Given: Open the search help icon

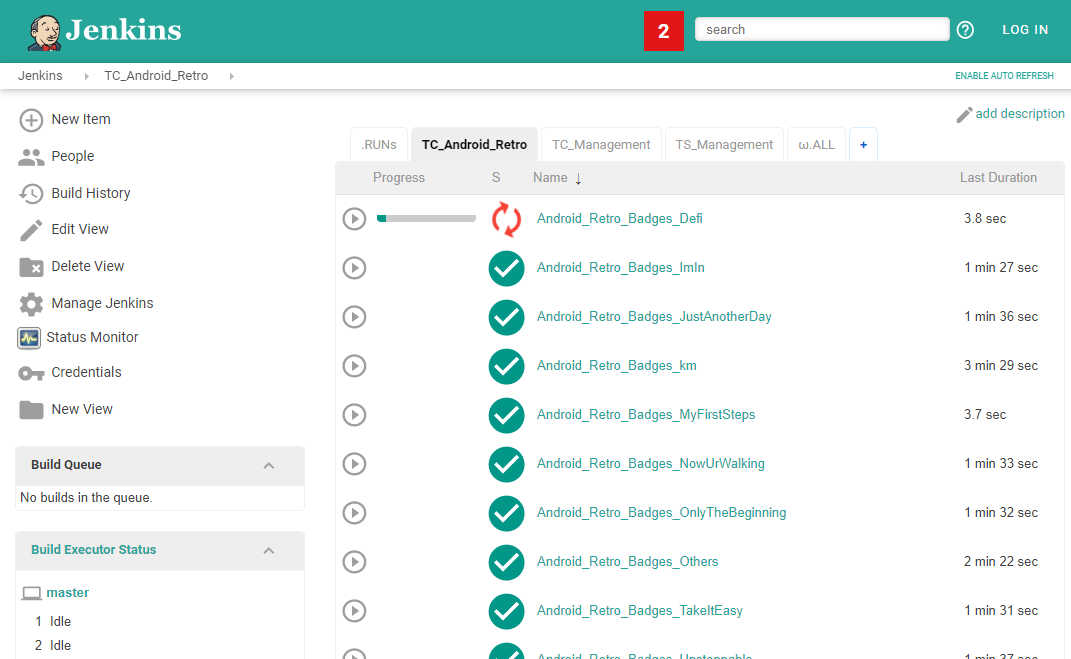Looking at the screenshot, I should (x=965, y=30).
